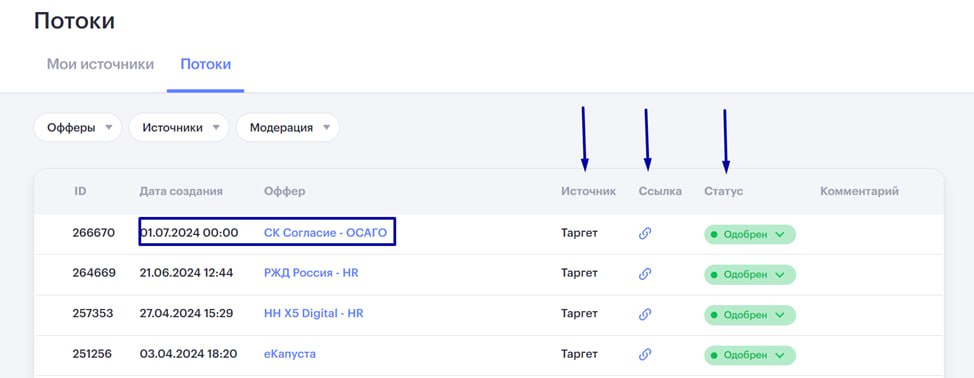Viewport: 974px width, 378px height.
Task: Expand Одобрен status for flow 257353
Action: 750,315
